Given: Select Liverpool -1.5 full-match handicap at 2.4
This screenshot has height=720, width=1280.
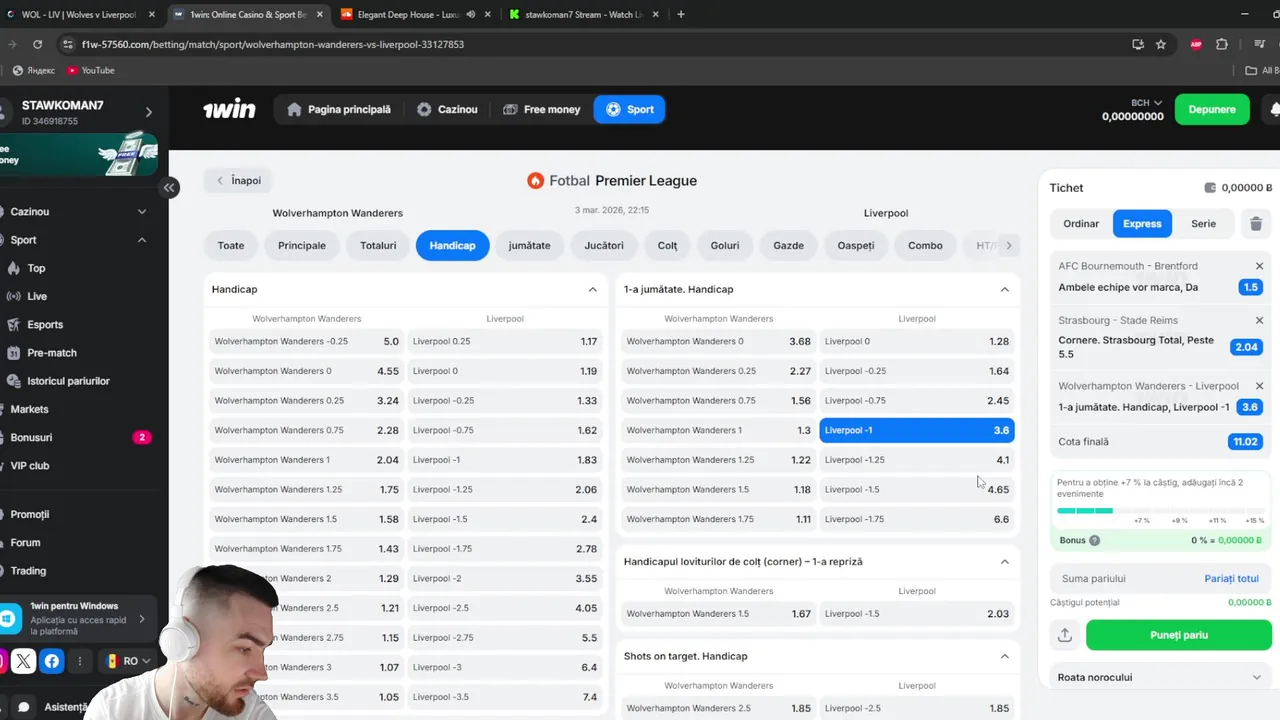Looking at the screenshot, I should click(x=505, y=519).
